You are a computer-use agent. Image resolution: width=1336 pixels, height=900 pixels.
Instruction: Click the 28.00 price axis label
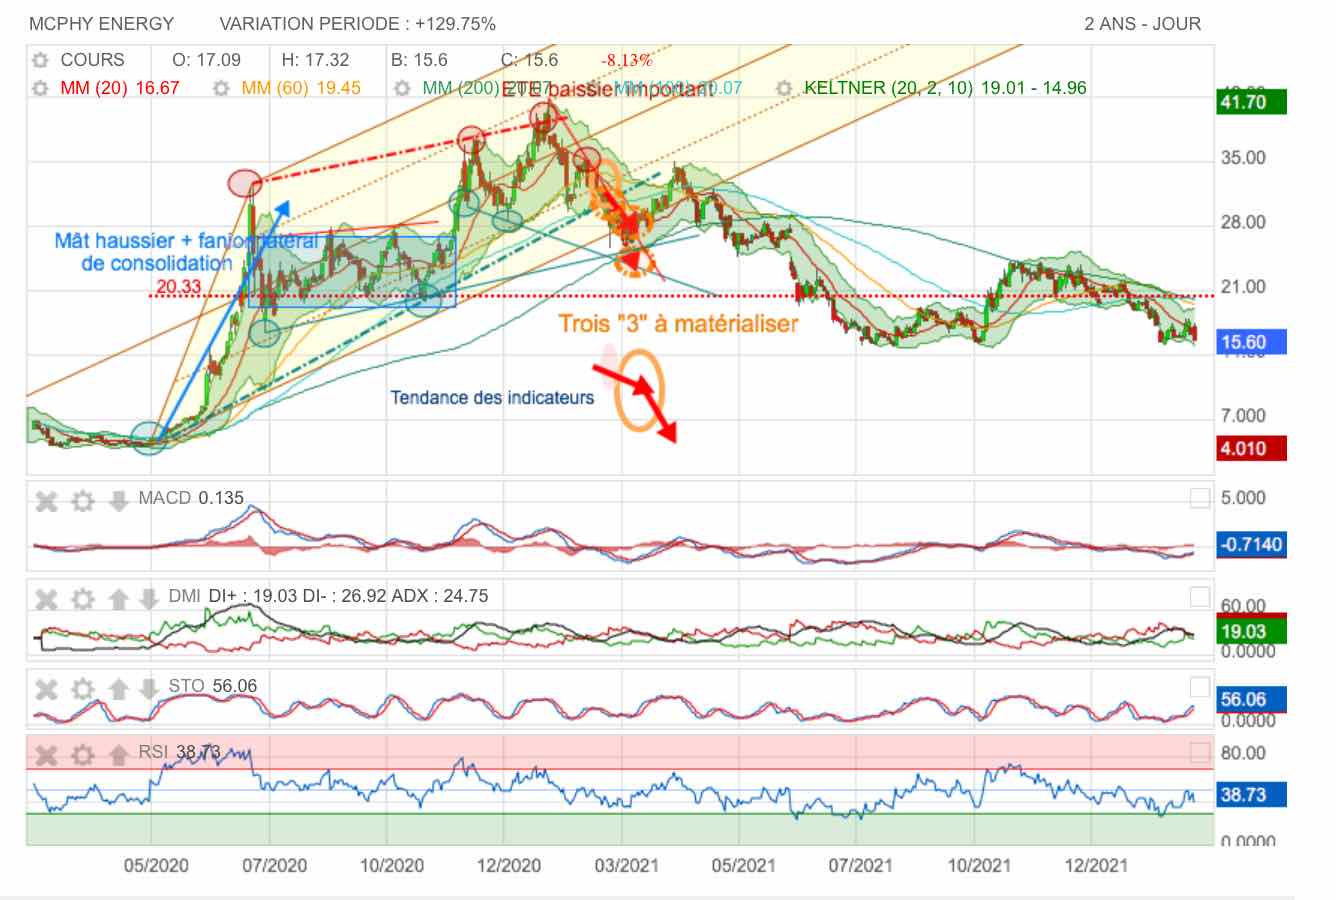point(1243,222)
